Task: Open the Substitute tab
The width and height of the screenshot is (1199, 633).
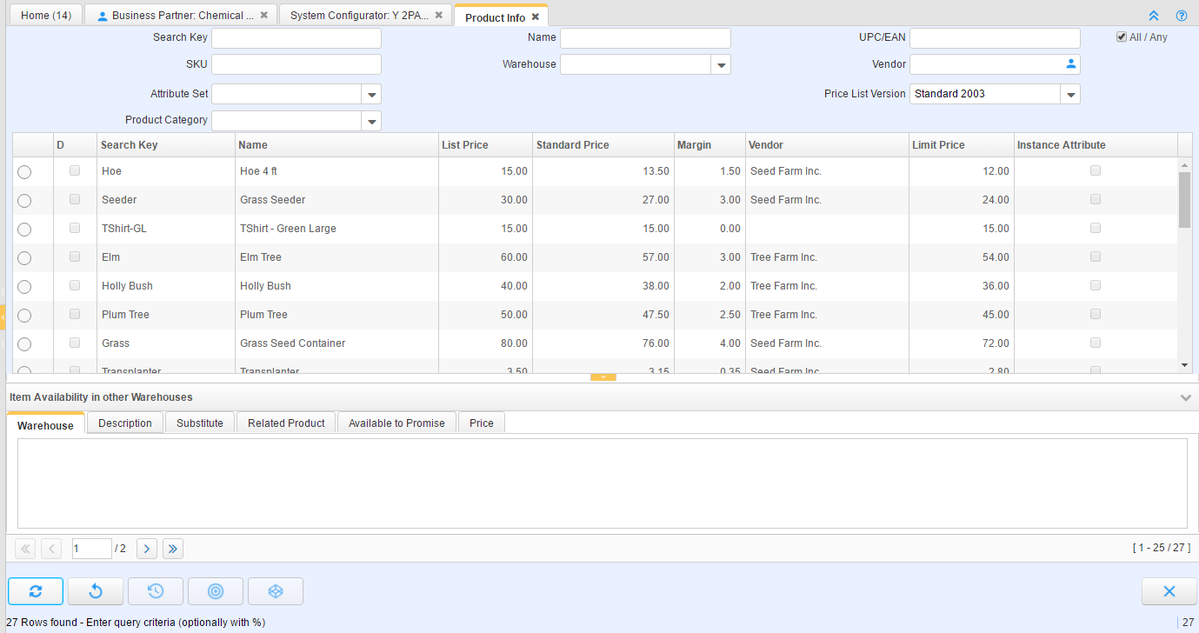Action: pos(199,423)
